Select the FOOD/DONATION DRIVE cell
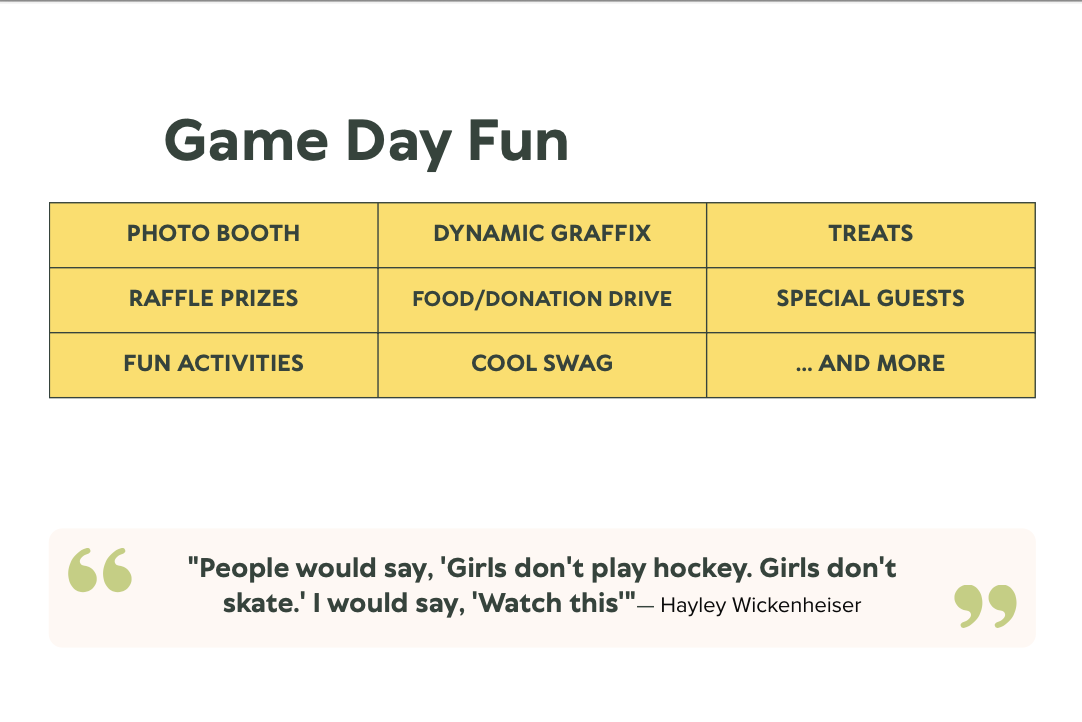Viewport: 1082px width, 722px height. coord(542,299)
